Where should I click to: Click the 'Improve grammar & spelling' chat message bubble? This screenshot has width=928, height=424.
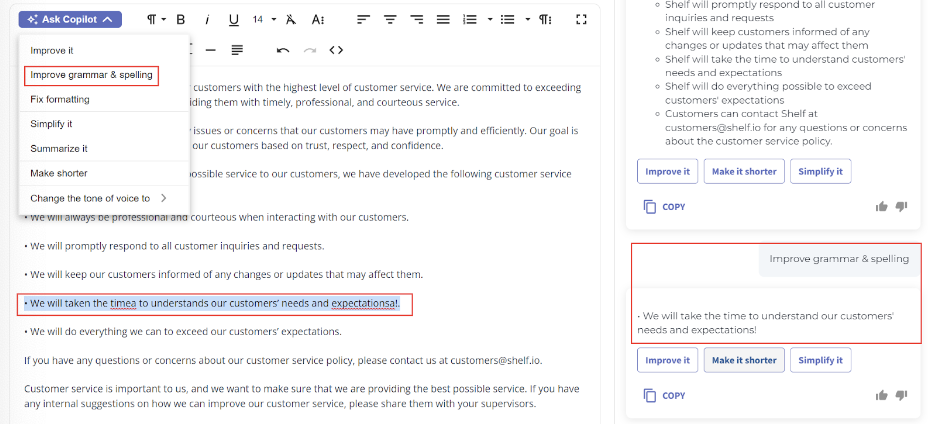(839, 259)
